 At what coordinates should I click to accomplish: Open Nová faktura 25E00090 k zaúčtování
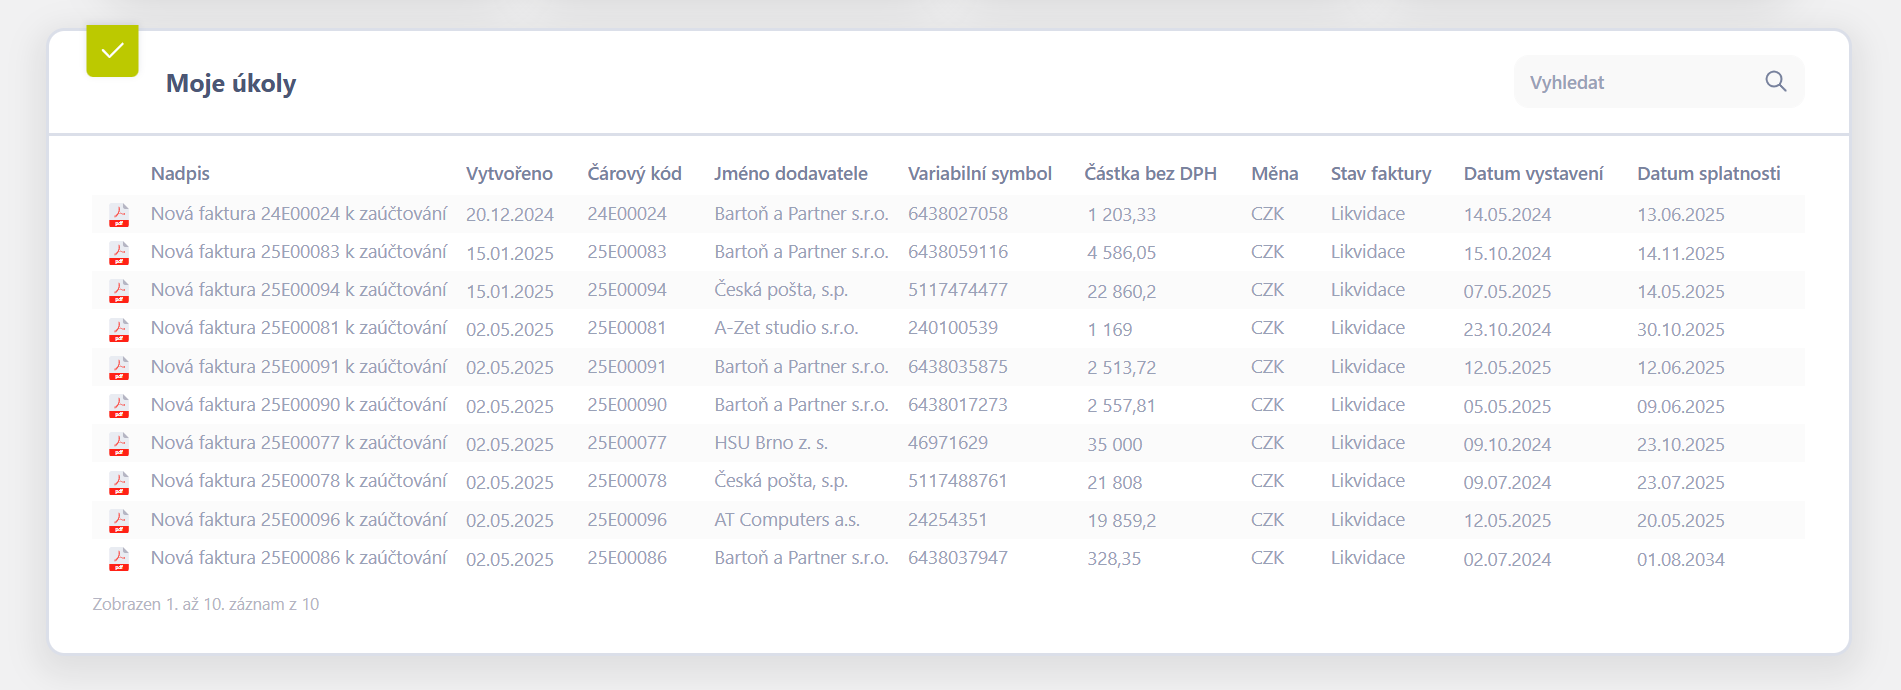click(x=298, y=405)
